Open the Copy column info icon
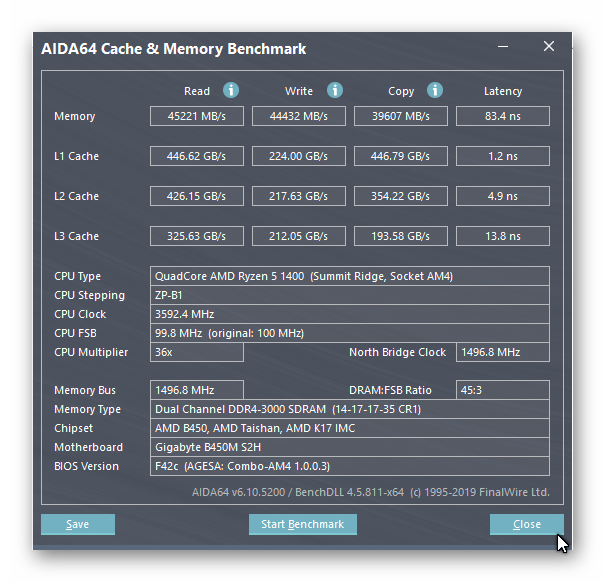The height and width of the screenshot is (582, 605). click(x=435, y=90)
